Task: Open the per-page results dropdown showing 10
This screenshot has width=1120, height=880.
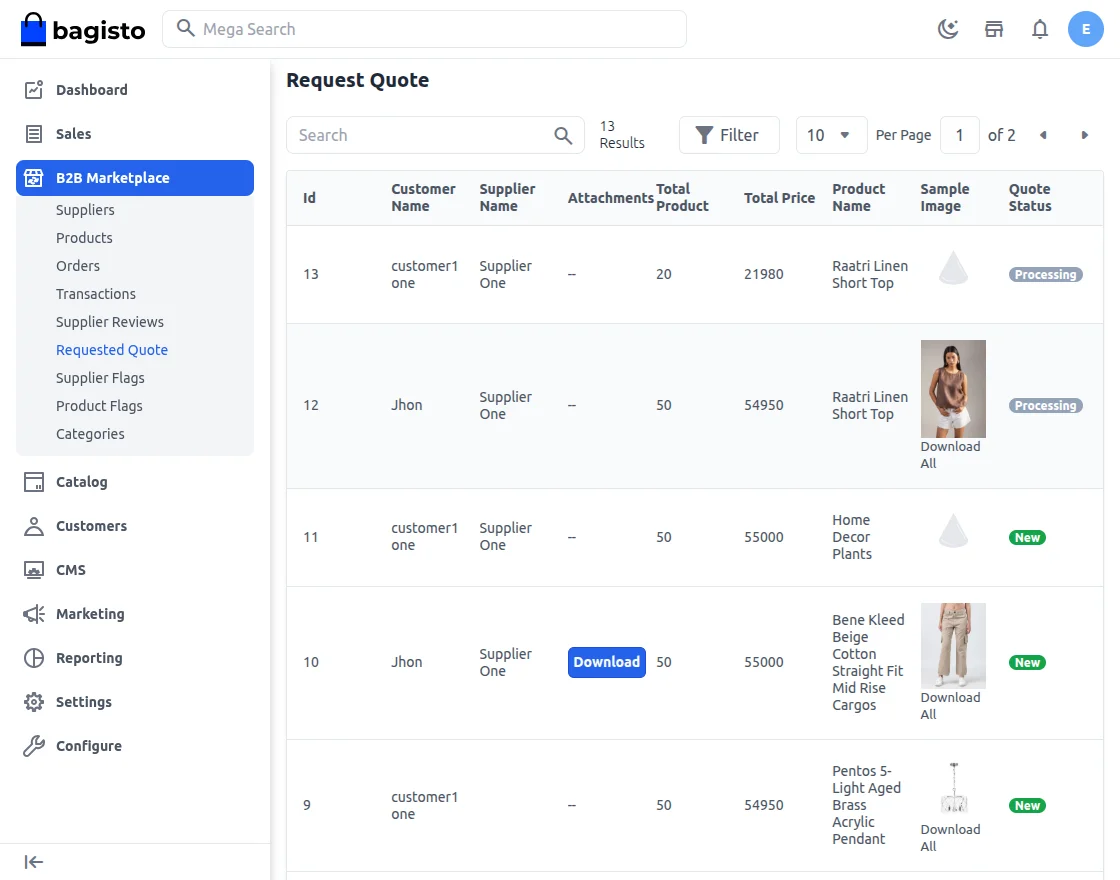Action: pyautogui.click(x=831, y=134)
